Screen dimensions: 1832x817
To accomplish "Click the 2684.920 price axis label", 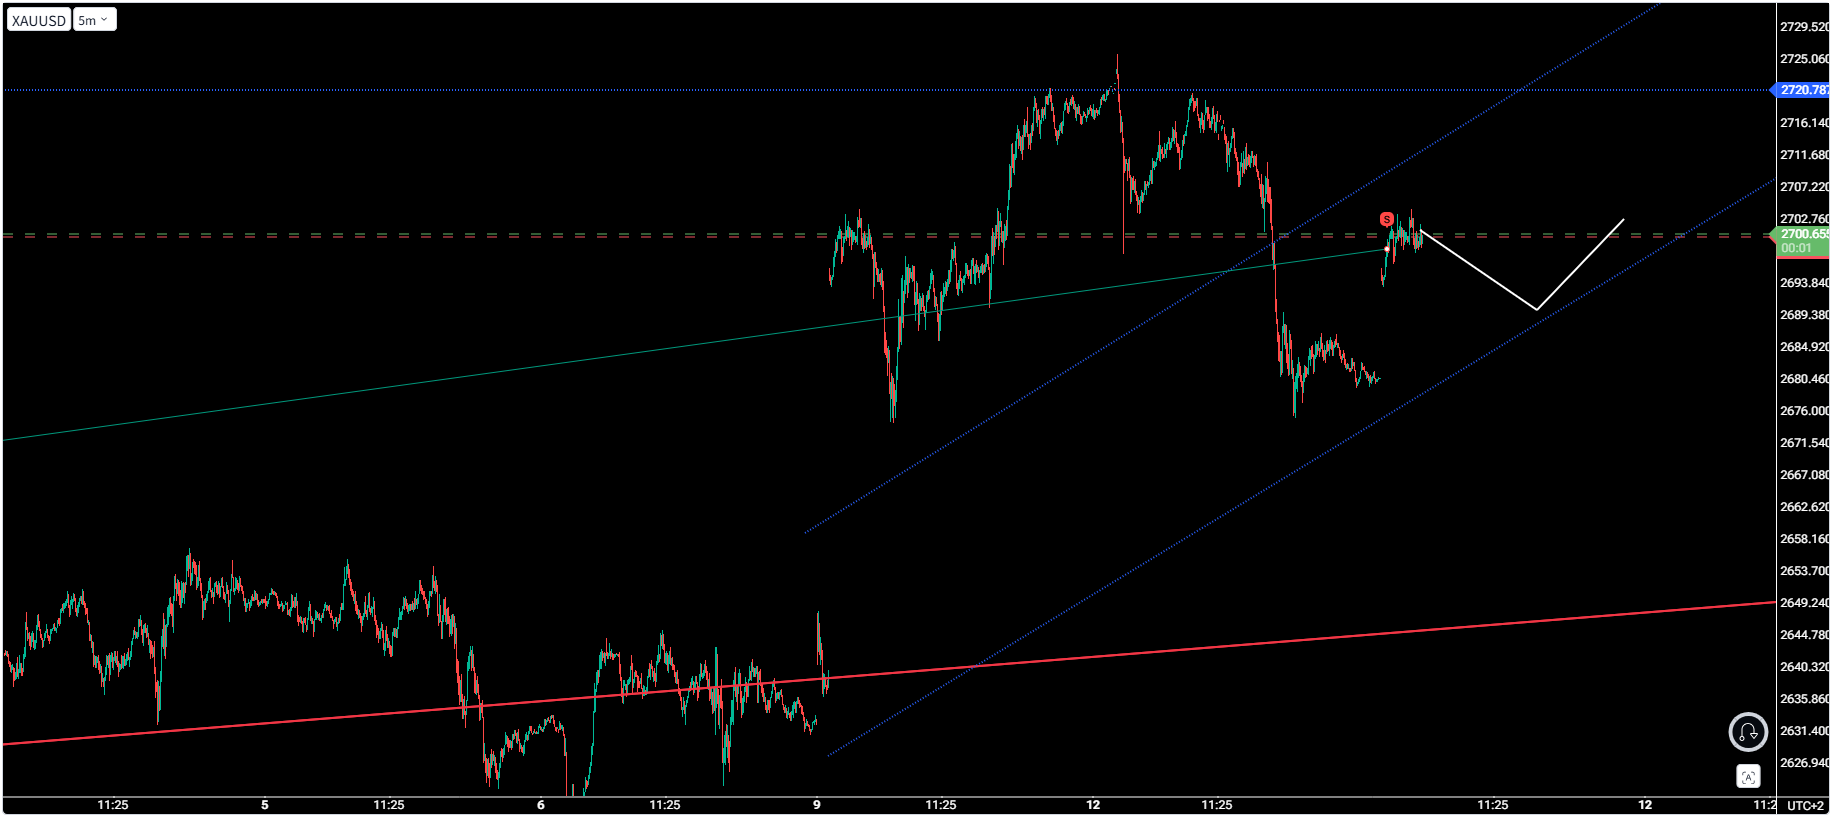I will click(x=1804, y=347).
